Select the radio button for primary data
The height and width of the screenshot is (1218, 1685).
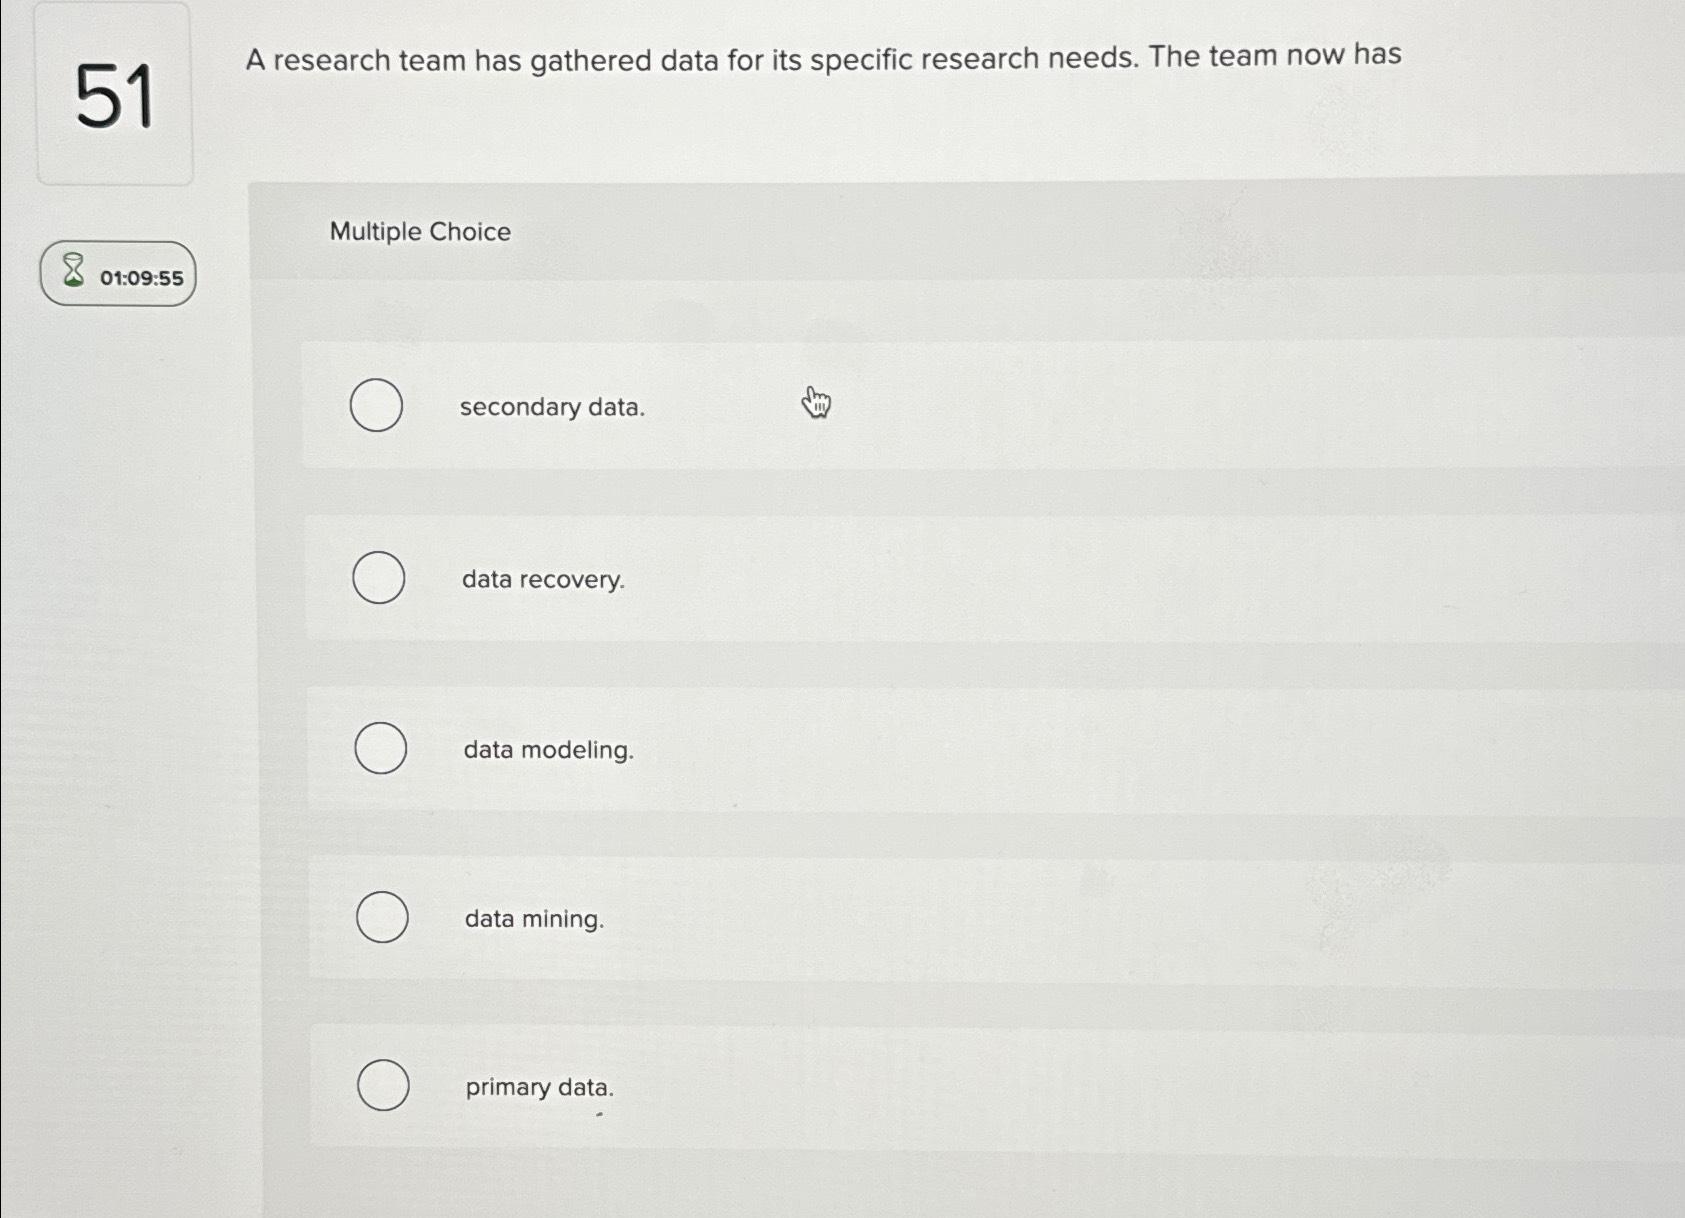point(383,1085)
